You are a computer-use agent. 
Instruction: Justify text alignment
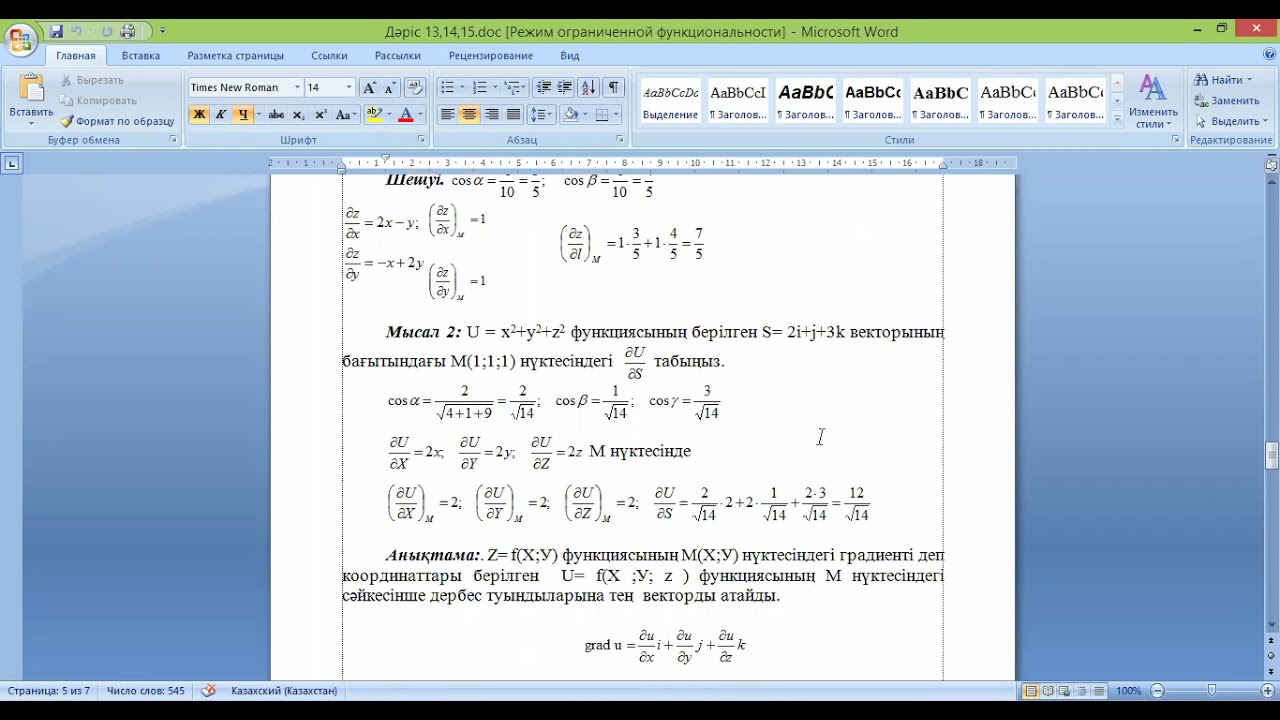[513, 115]
